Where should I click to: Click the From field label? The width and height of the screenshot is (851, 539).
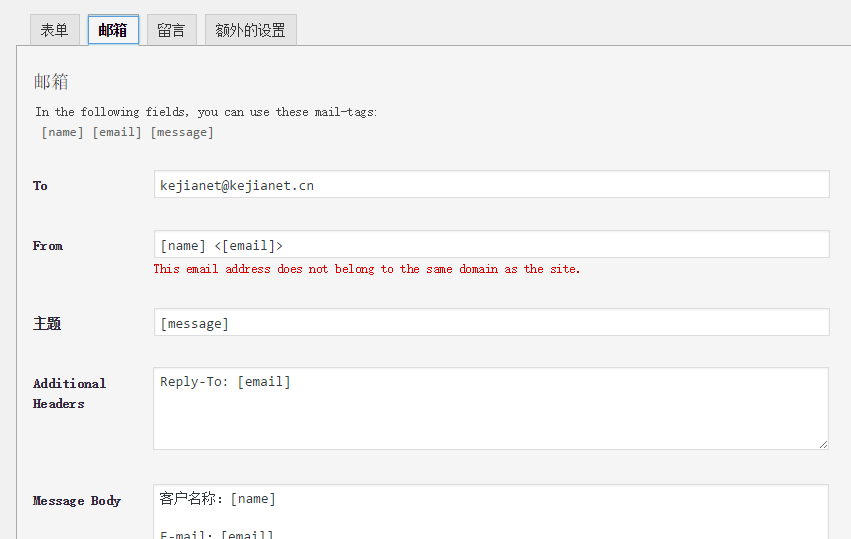coord(48,246)
